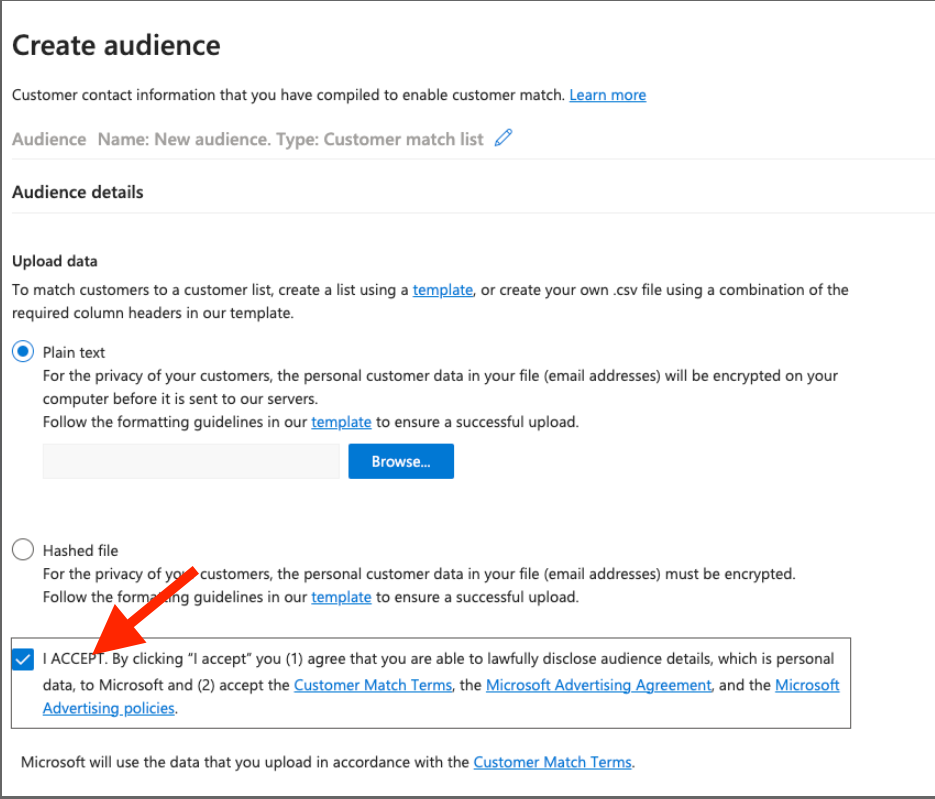935x799 pixels.
Task: Click the file path field beside Browse
Action: coord(191,461)
